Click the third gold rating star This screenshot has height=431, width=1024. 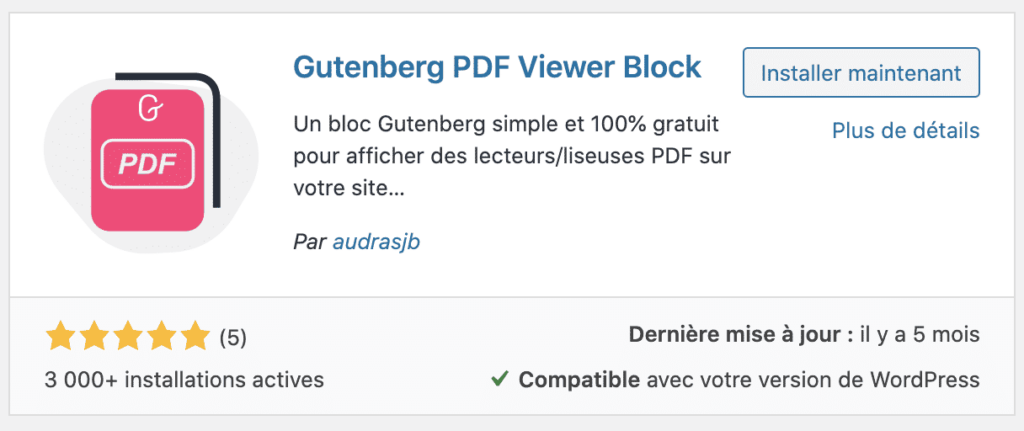pos(128,336)
